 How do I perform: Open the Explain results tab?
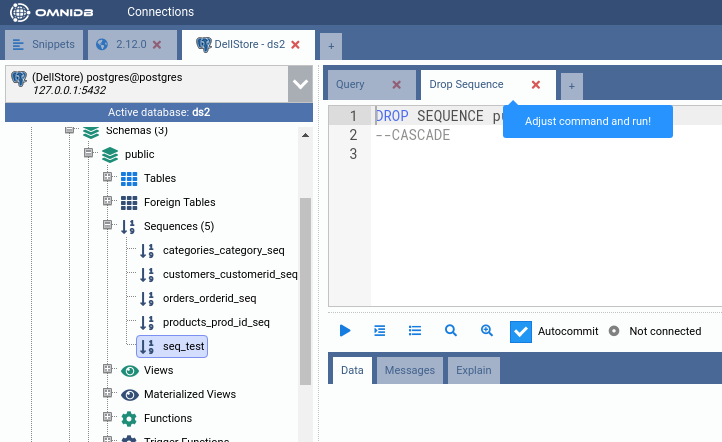[x=474, y=370]
